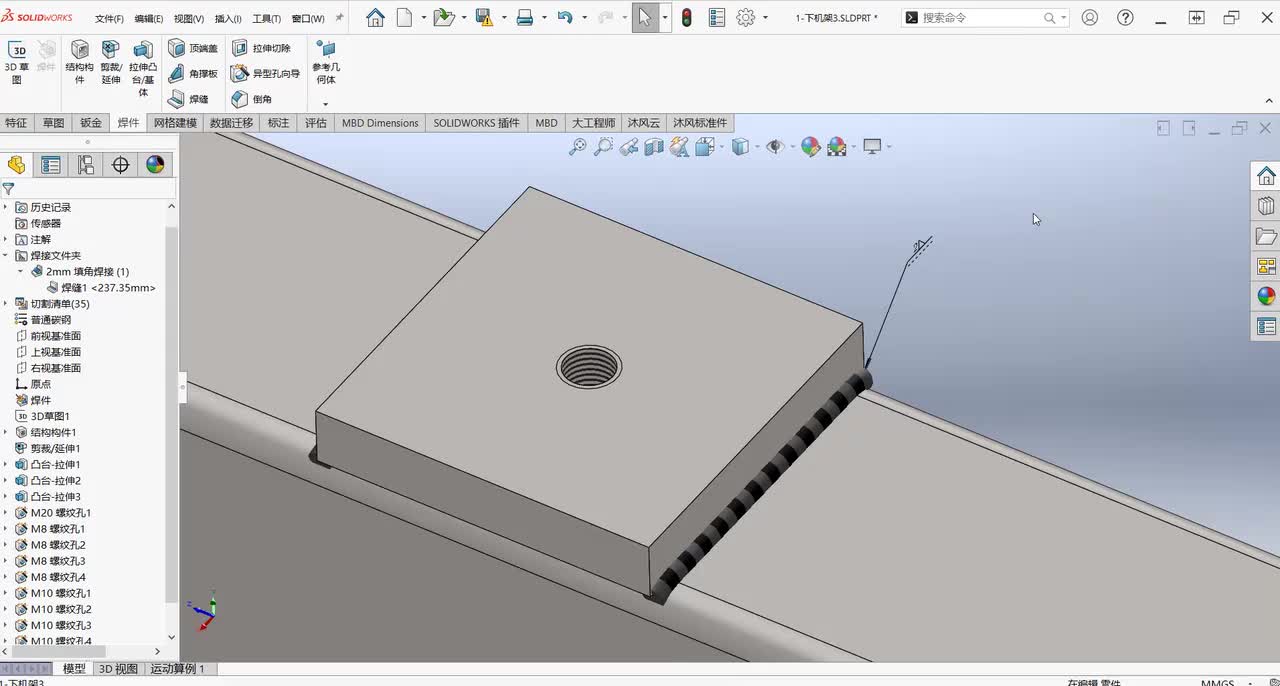1280x686 pixels.
Task: Toggle the arrow Select tool in toolbar
Action: pos(645,18)
